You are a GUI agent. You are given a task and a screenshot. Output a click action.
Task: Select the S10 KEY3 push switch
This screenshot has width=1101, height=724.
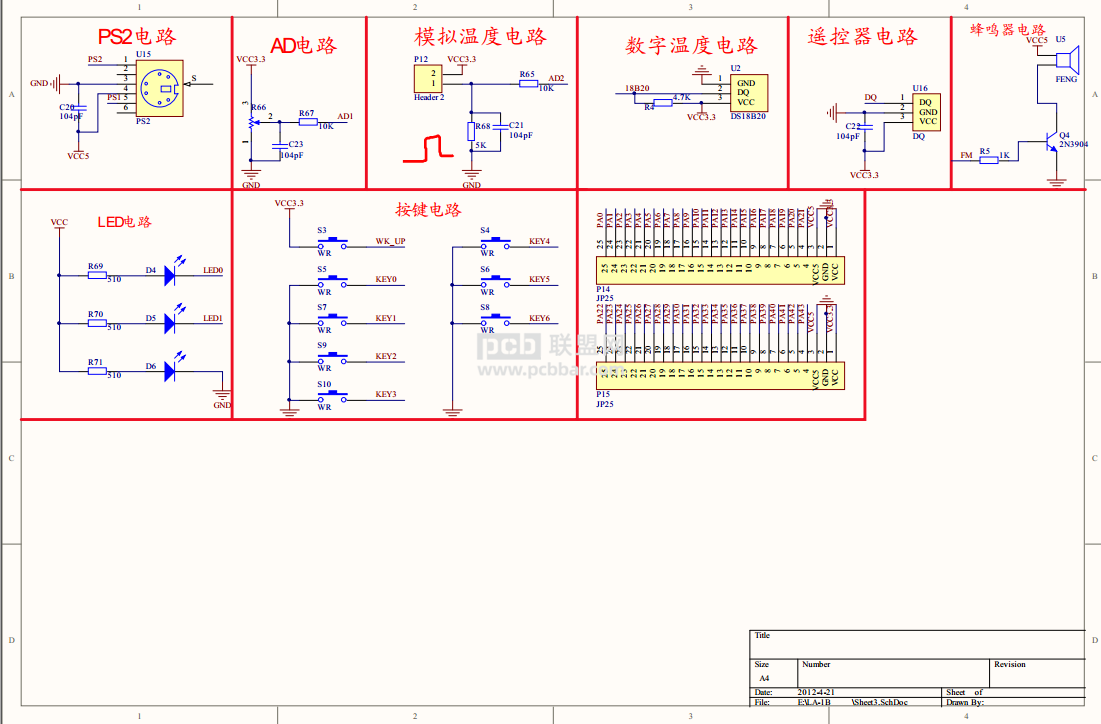[332, 396]
